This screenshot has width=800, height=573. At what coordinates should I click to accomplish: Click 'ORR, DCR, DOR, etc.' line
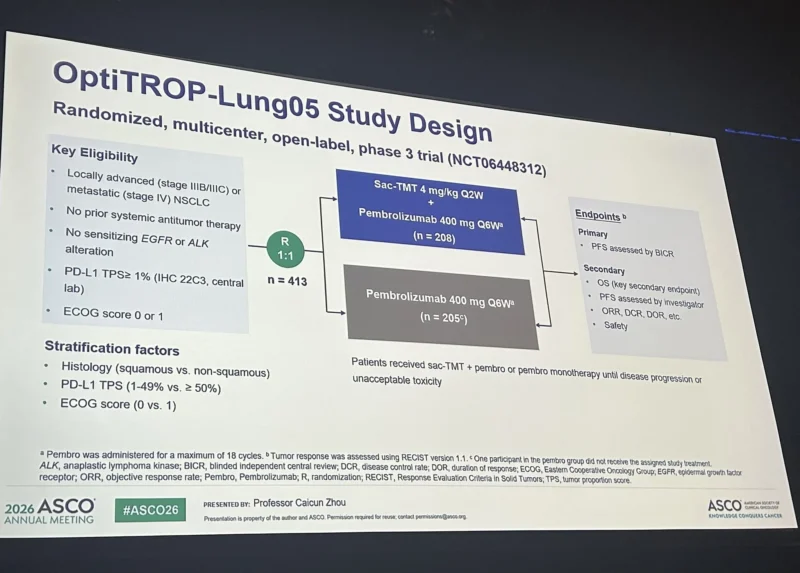641,313
